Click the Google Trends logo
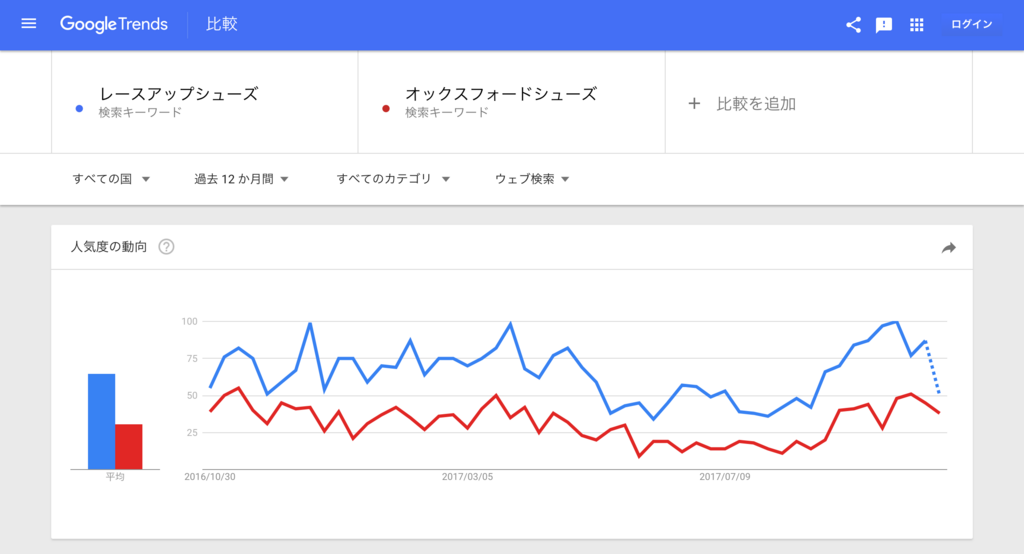Screen dimensions: 1024x554 pyautogui.click(x=114, y=24)
